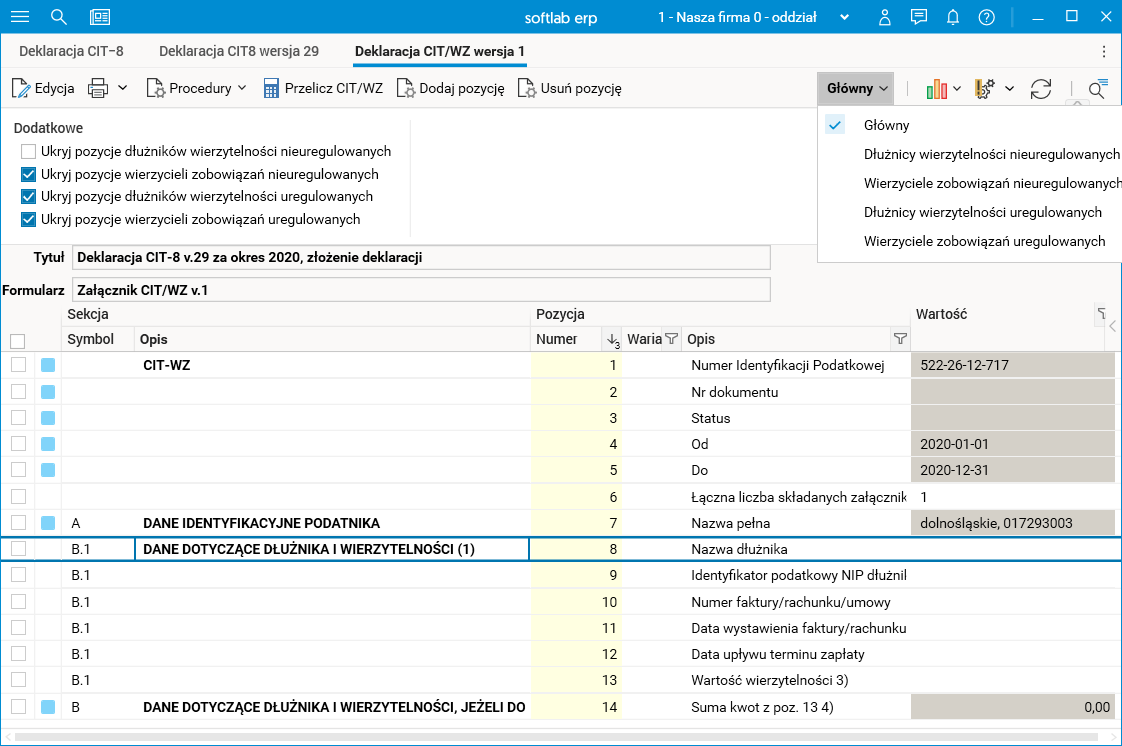This screenshot has height=746, width=1122.
Task: Click the chat messages icon
Action: [x=919, y=17]
